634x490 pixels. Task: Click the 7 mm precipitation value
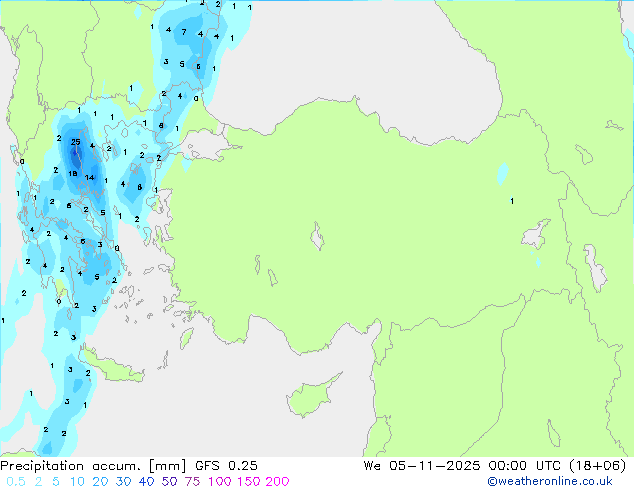click(x=184, y=32)
